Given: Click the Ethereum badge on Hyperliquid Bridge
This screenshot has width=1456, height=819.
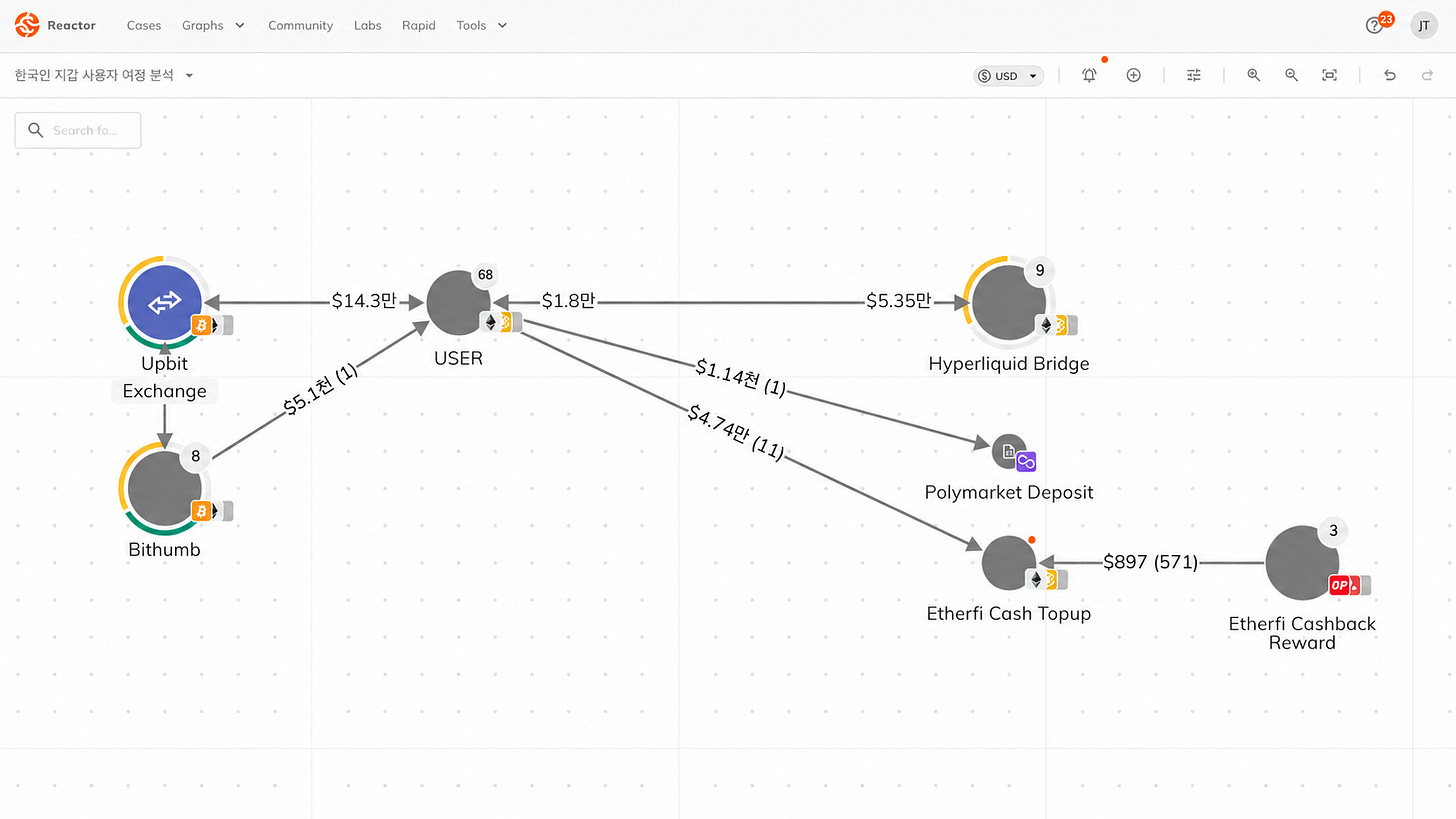Looking at the screenshot, I should 1046,325.
